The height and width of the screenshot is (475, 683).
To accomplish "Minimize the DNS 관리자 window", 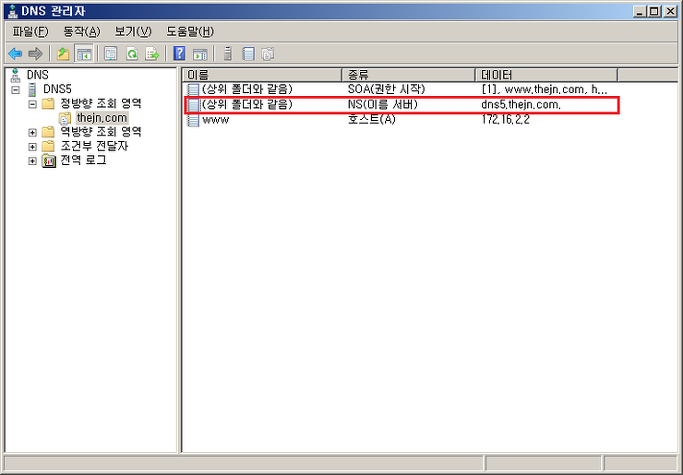I will click(x=639, y=11).
